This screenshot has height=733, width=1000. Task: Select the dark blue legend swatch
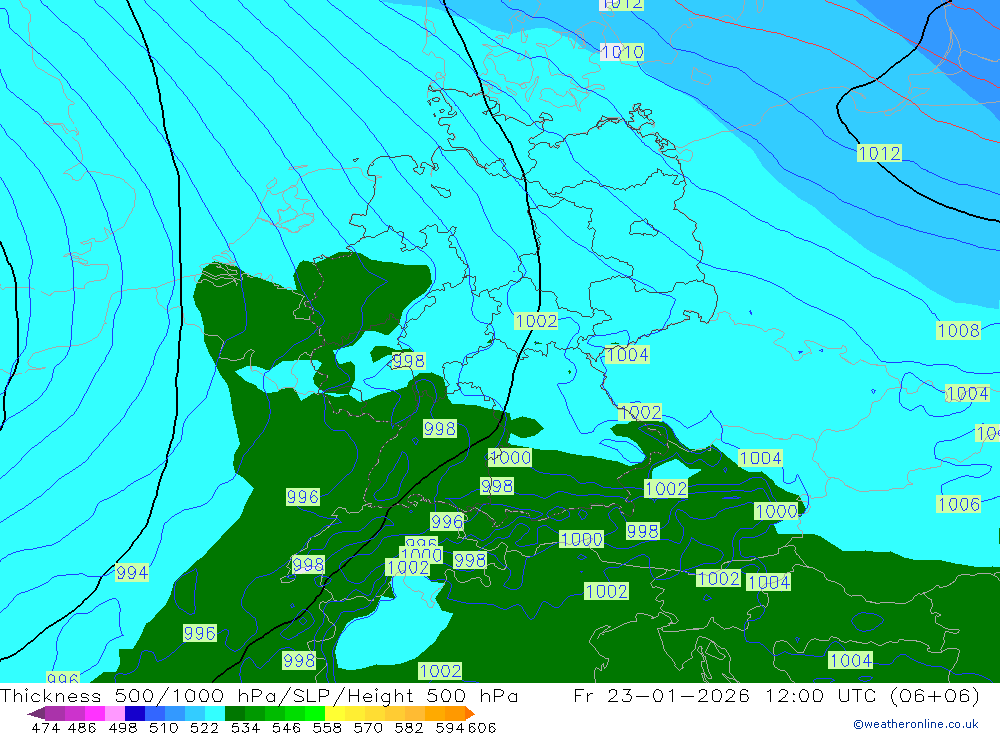point(135,713)
